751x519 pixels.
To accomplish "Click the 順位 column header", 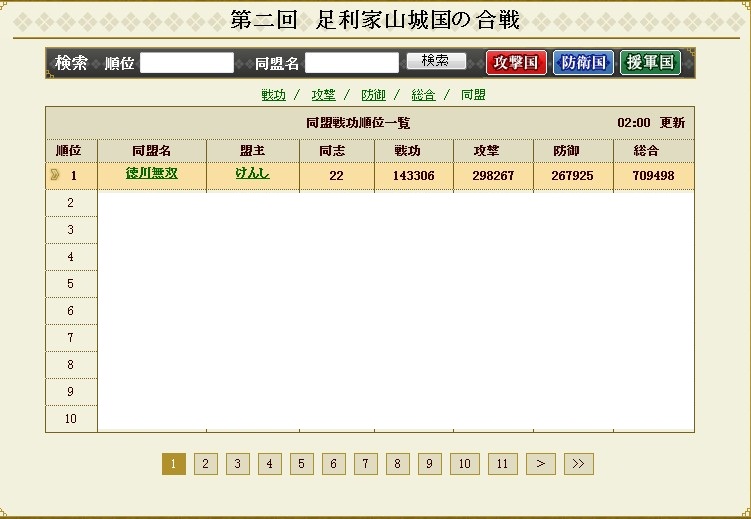I will 71,151.
